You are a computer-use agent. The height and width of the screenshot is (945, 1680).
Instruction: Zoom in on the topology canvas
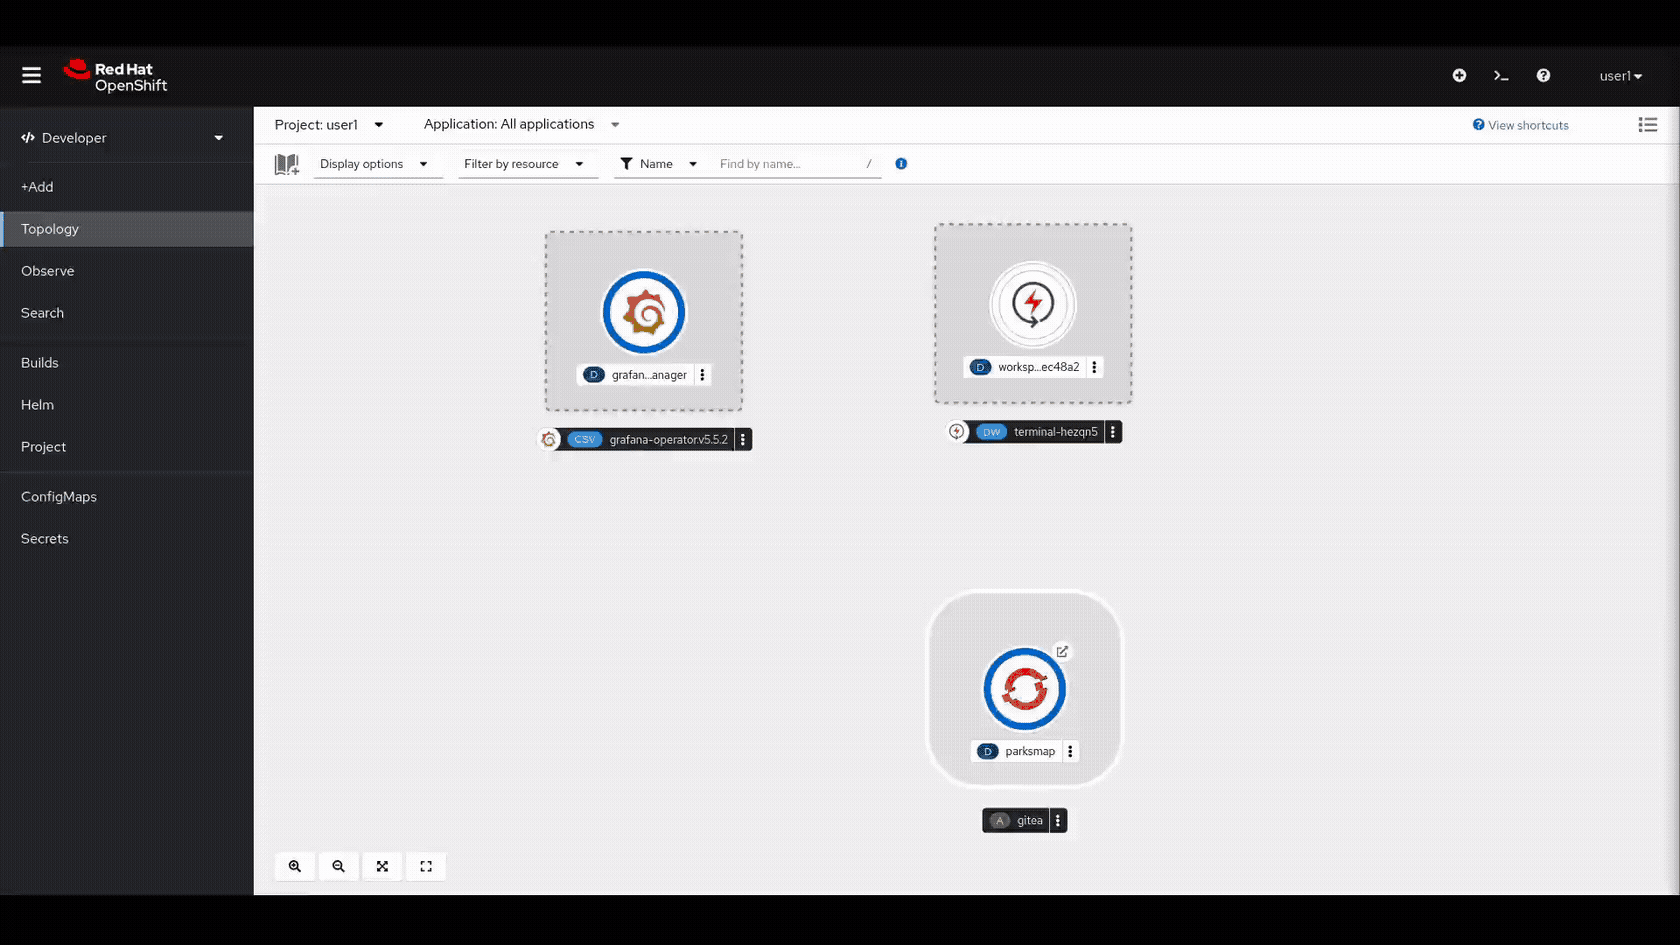click(294, 866)
